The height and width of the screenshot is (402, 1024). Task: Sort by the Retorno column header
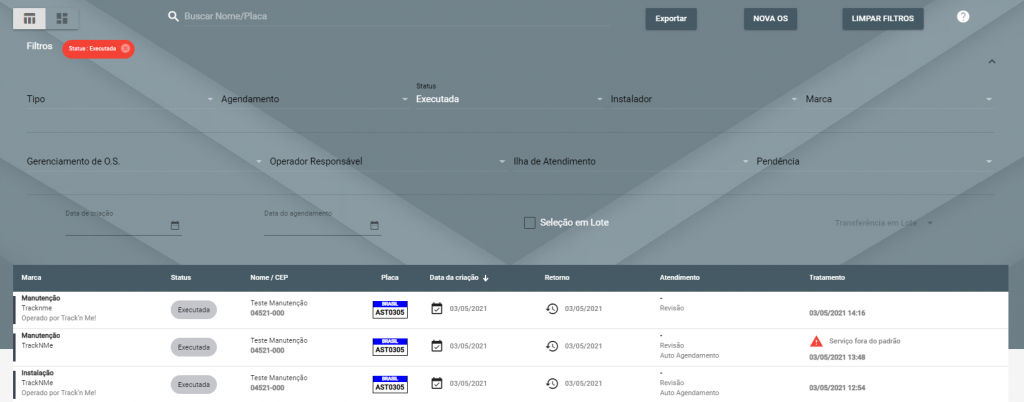(x=557, y=277)
